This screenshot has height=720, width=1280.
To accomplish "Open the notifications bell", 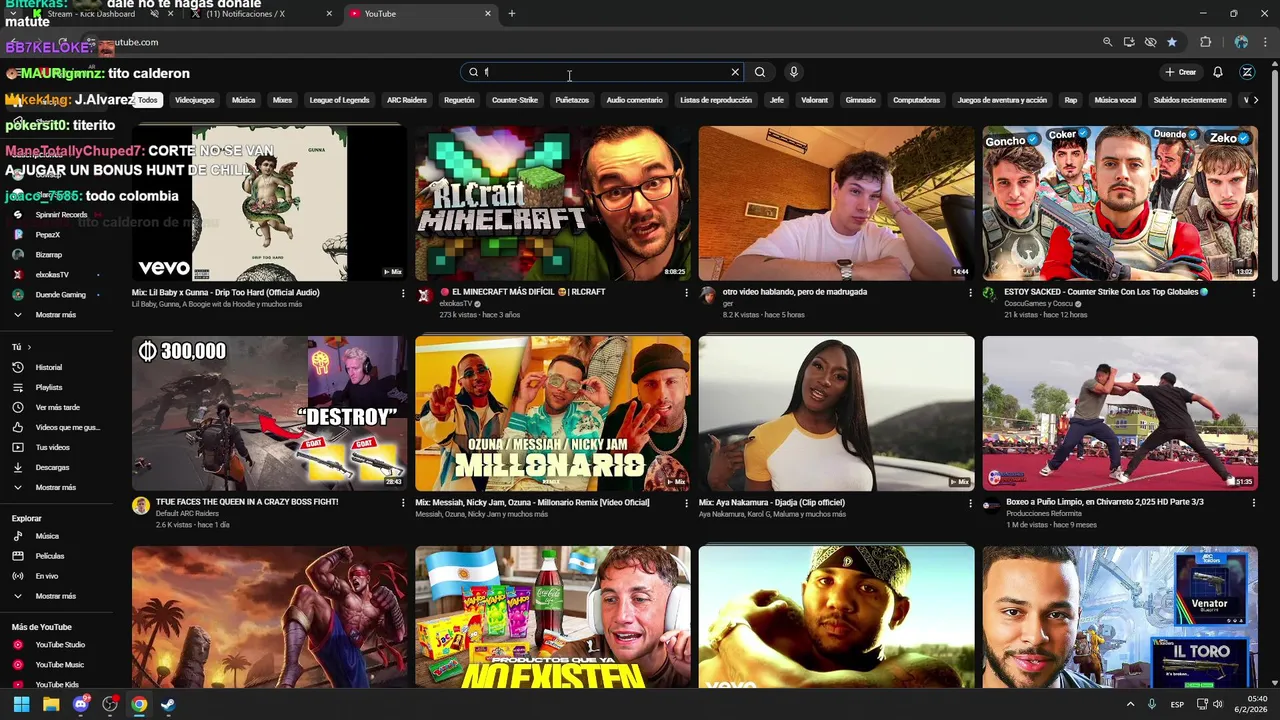I will tap(1218, 72).
